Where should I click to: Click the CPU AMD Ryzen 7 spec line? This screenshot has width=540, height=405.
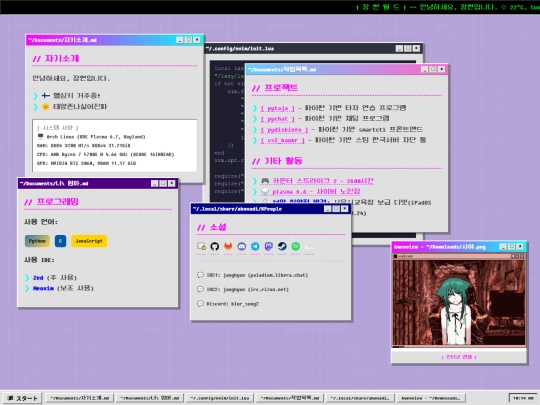pyautogui.click(x=105, y=154)
